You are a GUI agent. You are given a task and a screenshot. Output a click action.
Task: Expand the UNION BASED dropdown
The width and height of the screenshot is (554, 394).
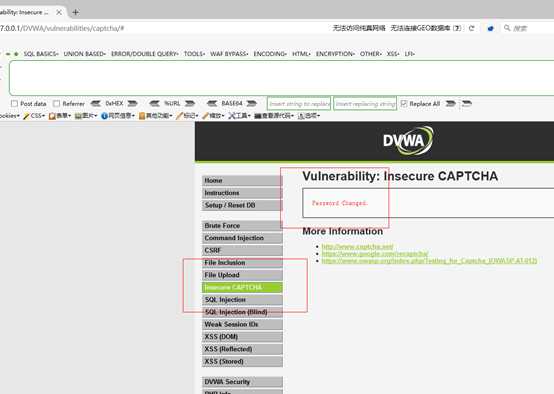point(85,54)
